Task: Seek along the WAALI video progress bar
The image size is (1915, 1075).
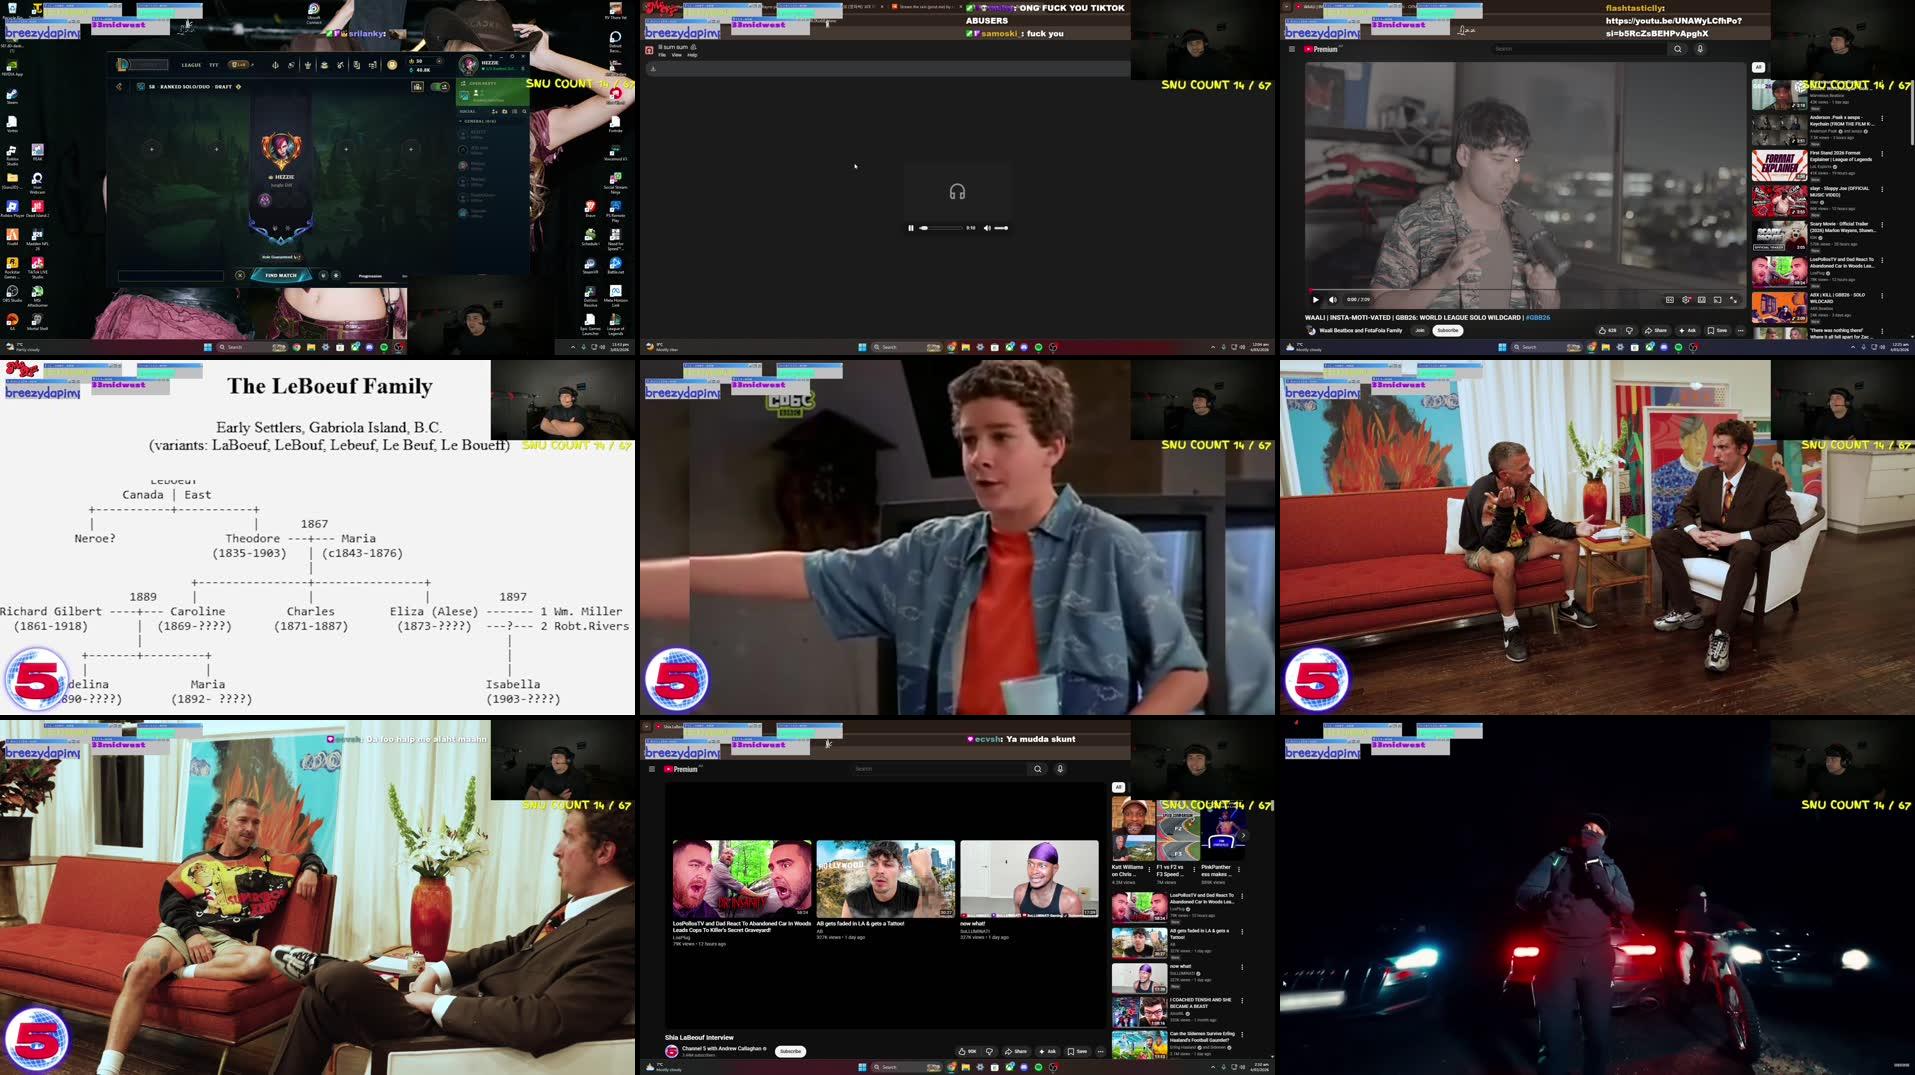Action: coord(1500,290)
